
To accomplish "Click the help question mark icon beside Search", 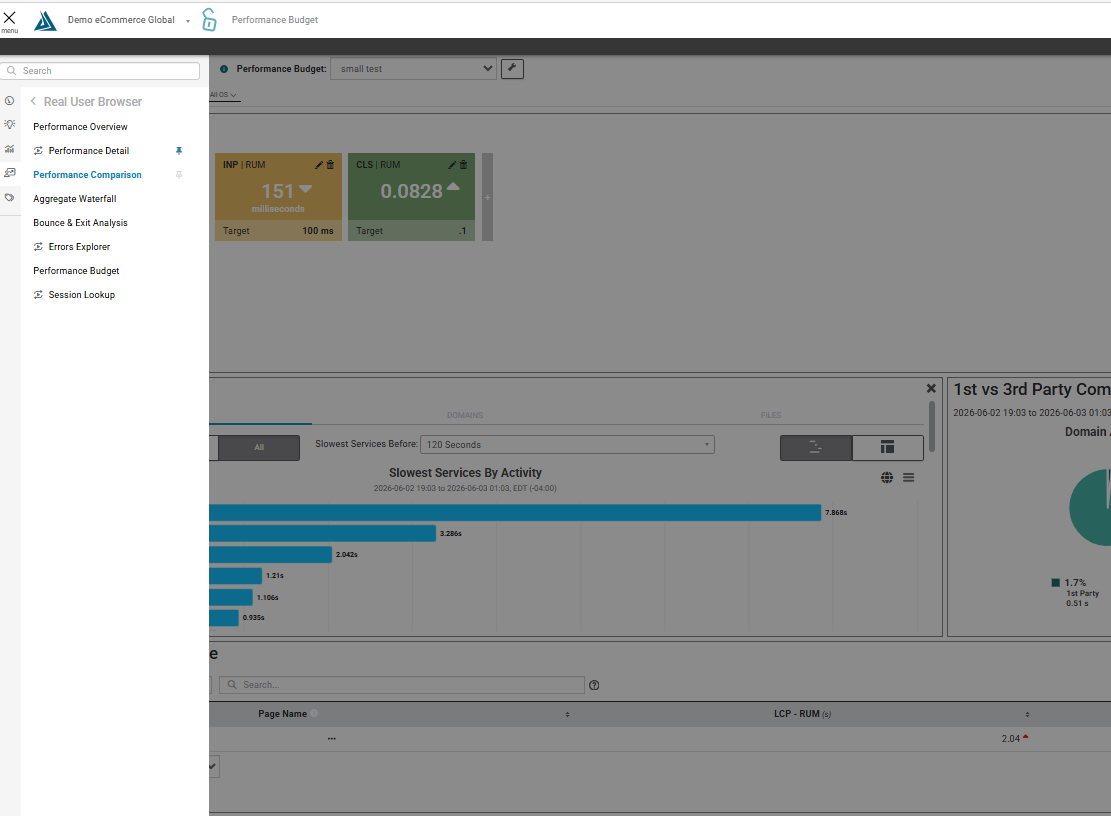I will 594,686.
